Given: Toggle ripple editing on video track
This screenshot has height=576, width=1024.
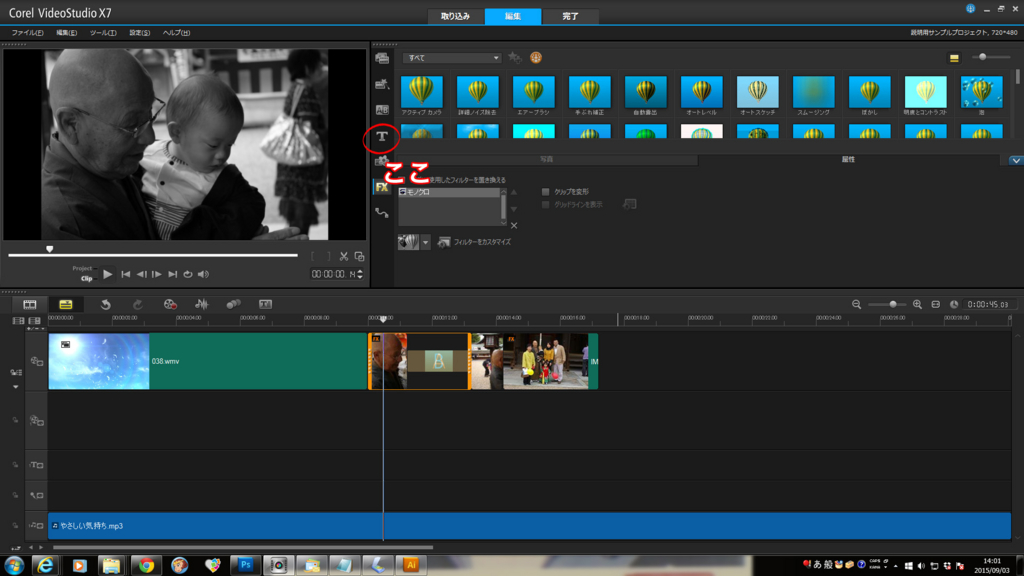Looking at the screenshot, I should 16,372.
